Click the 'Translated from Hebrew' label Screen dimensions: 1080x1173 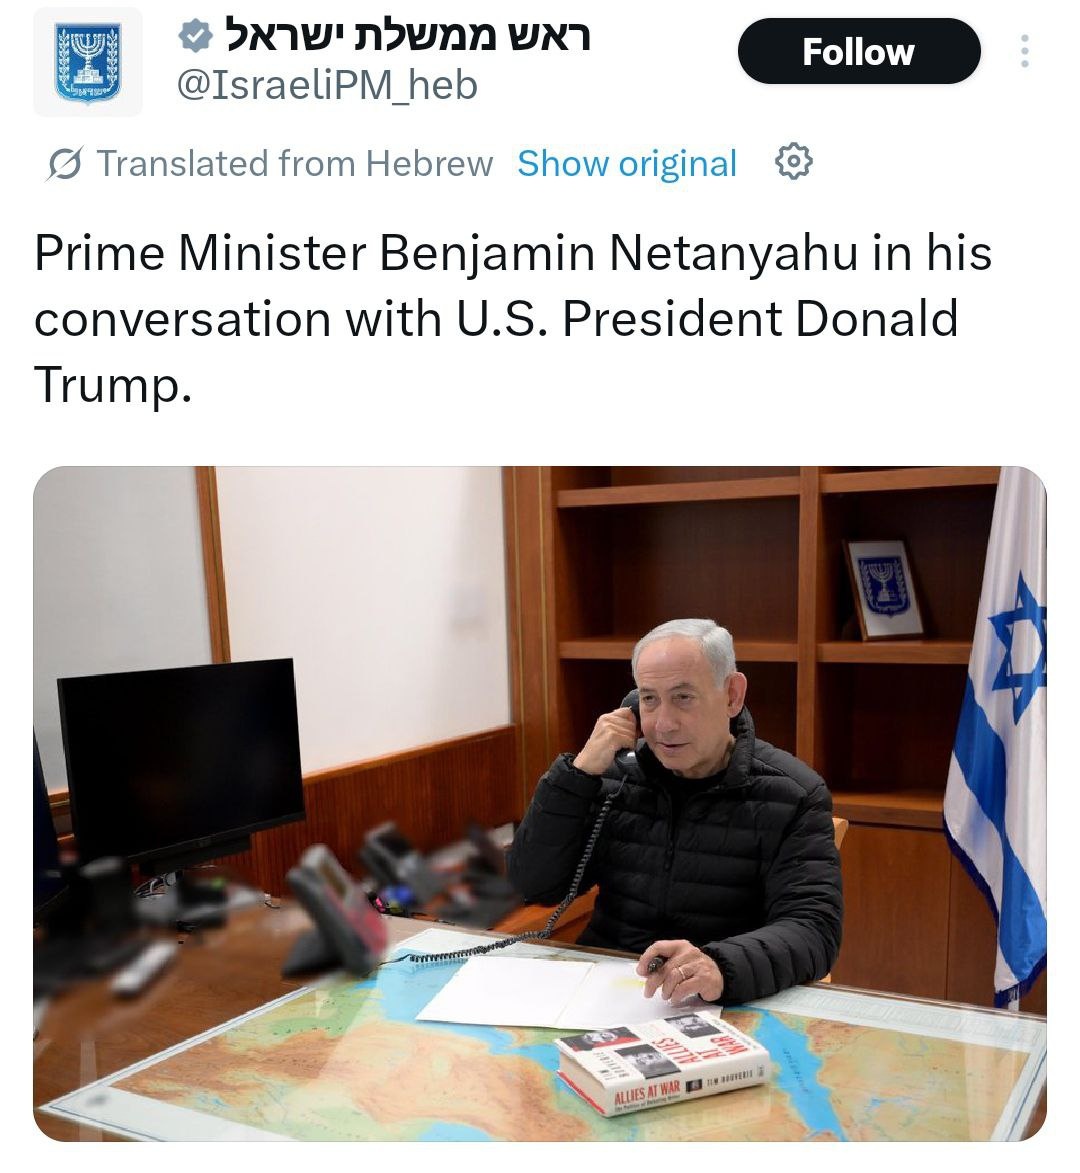295,164
